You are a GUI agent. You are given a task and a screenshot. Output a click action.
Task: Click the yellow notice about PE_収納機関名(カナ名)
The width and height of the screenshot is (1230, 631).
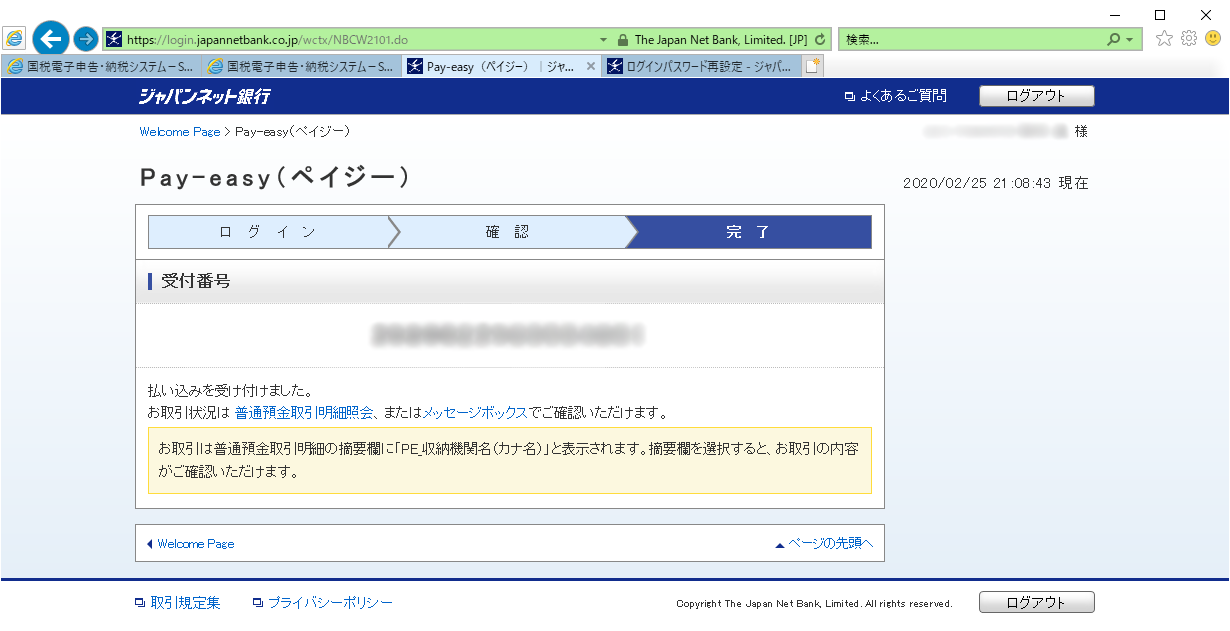click(x=510, y=461)
